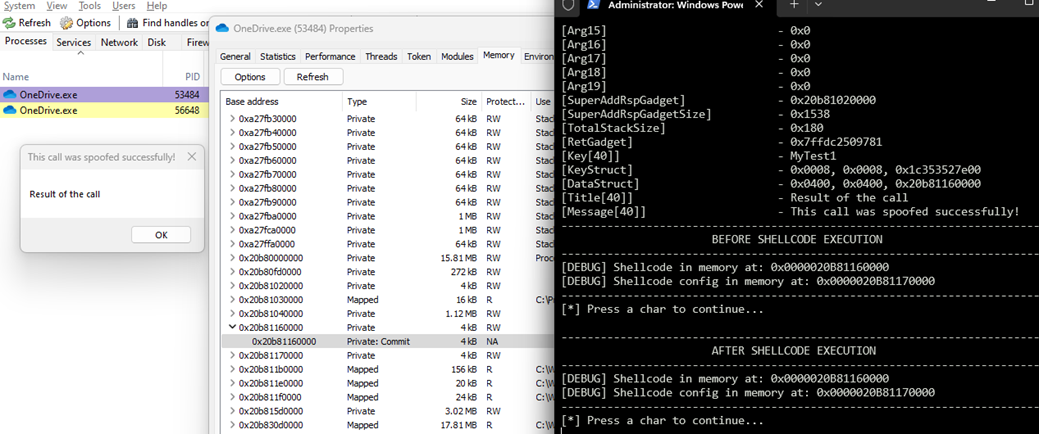Select Private: Commit sub-row 0x20b81160000
The width and height of the screenshot is (1039, 434).
coord(388,341)
